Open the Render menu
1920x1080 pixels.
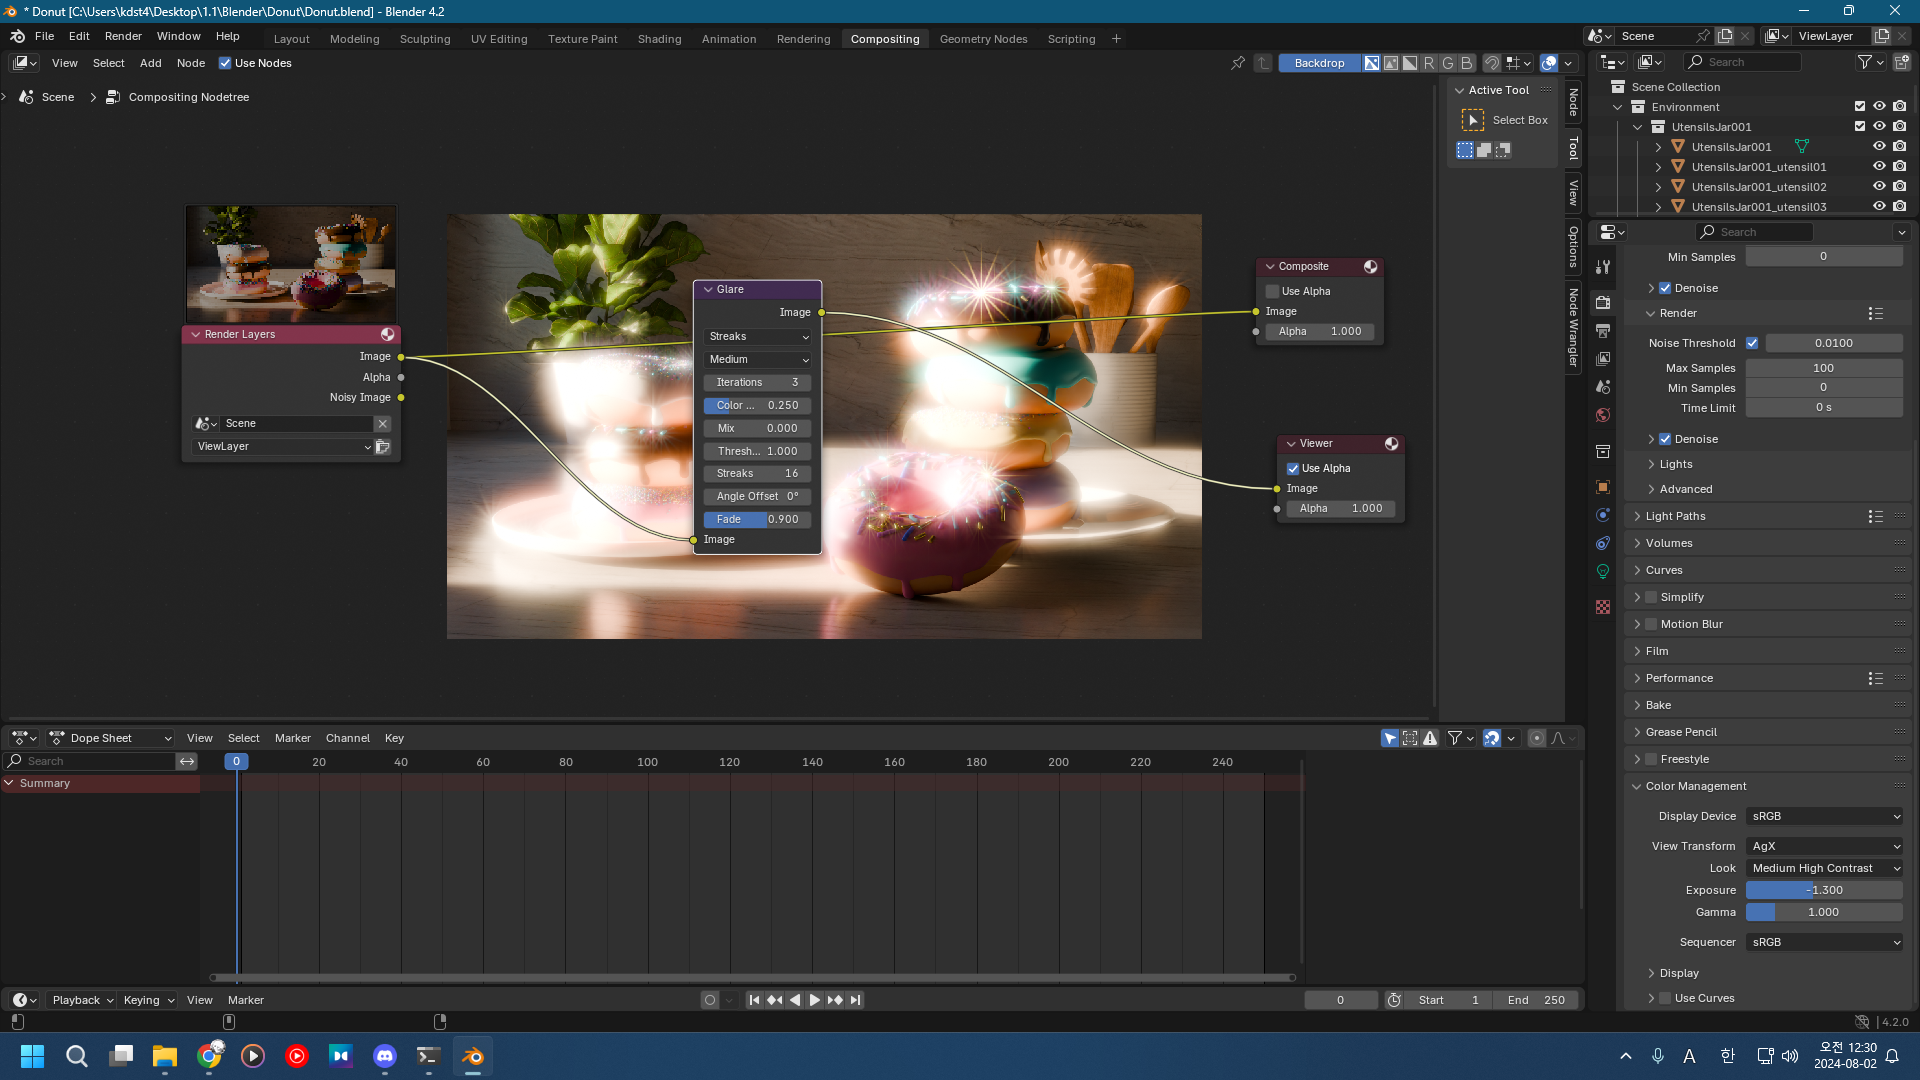click(123, 36)
